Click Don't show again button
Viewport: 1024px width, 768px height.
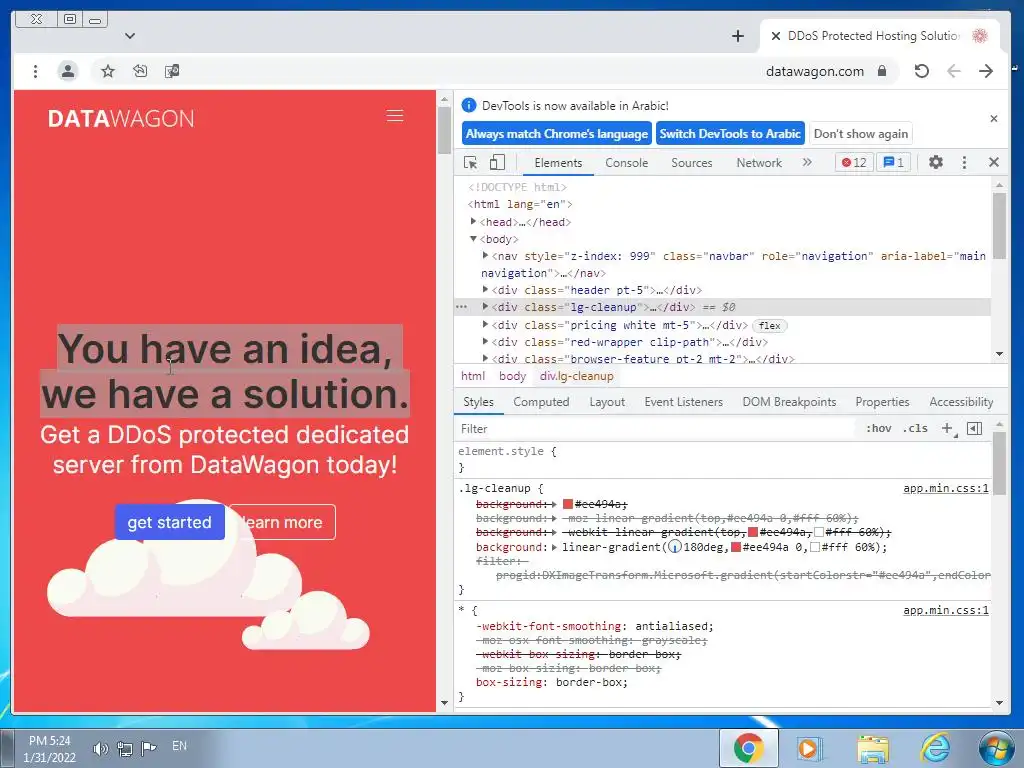[x=861, y=134]
